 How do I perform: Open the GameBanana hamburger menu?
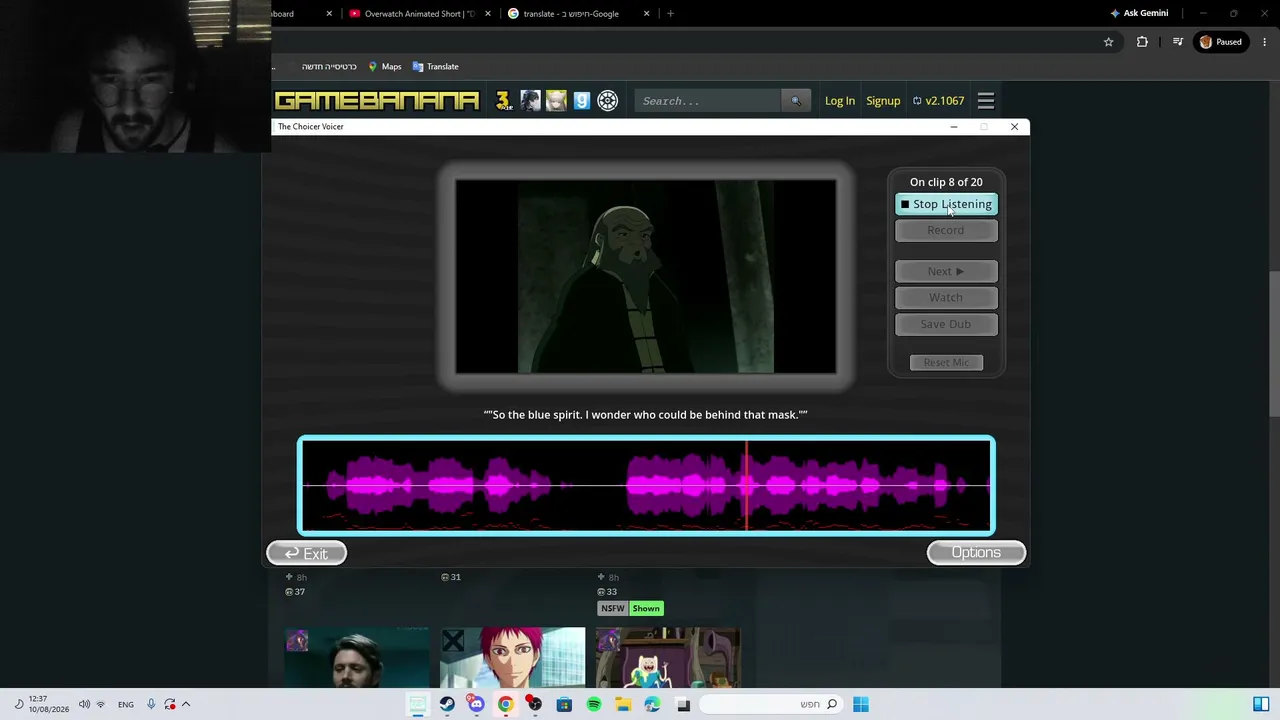click(986, 101)
